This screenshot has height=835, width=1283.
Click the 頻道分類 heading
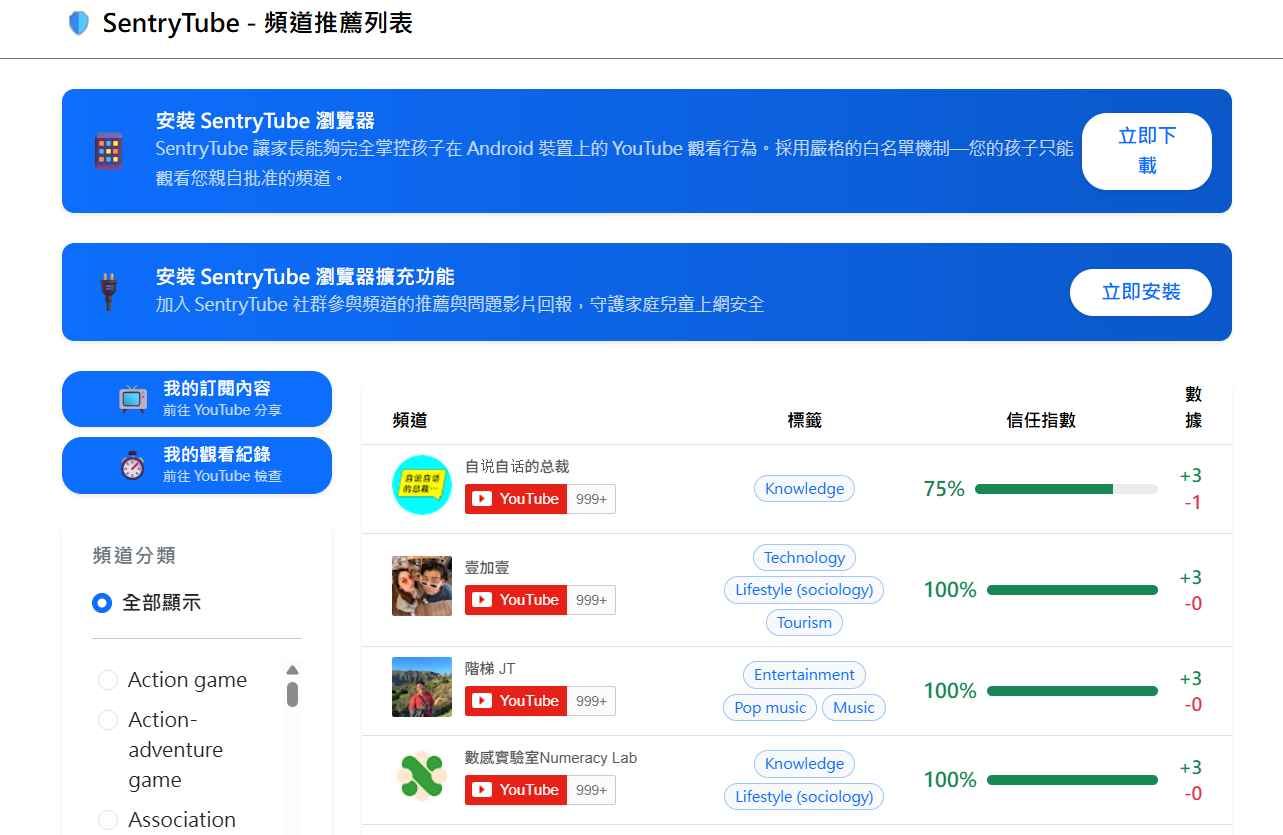tap(134, 556)
